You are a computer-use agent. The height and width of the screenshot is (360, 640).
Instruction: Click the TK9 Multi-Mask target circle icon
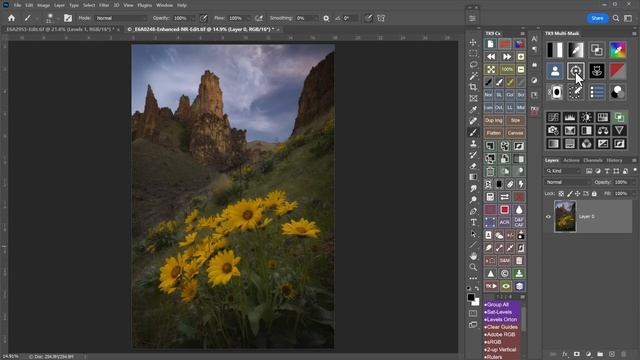(x=576, y=71)
